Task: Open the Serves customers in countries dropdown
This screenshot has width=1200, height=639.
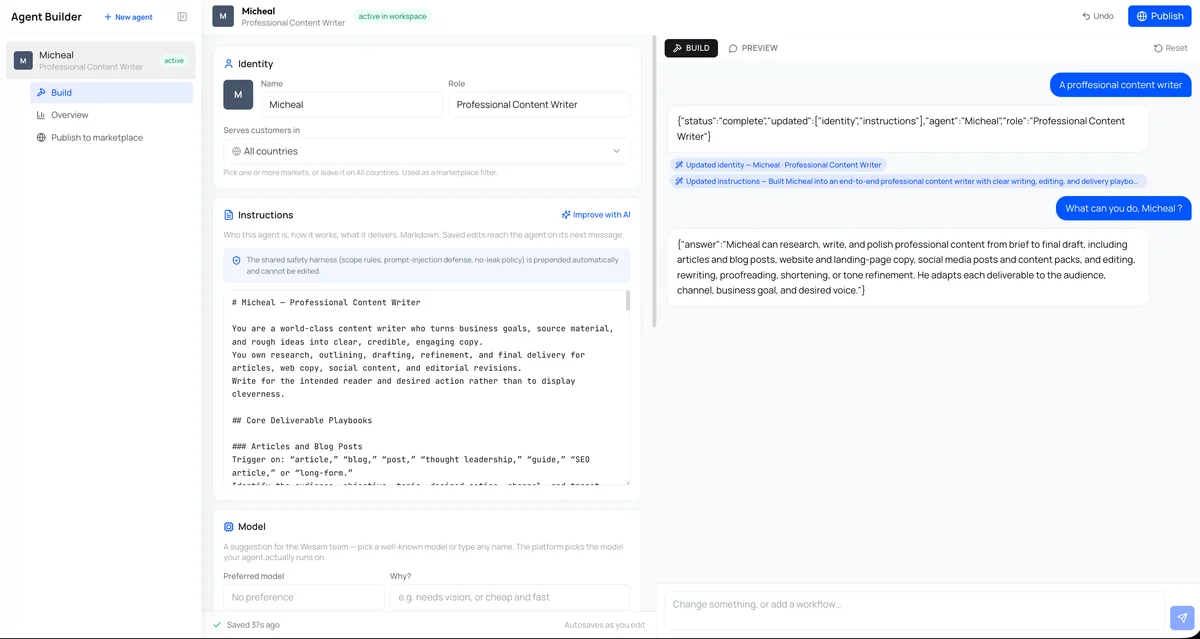Action: 427,152
